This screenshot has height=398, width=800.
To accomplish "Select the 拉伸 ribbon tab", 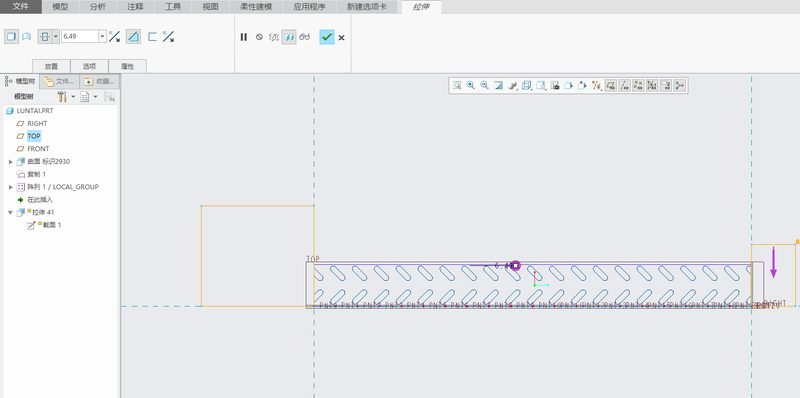I will pos(421,7).
